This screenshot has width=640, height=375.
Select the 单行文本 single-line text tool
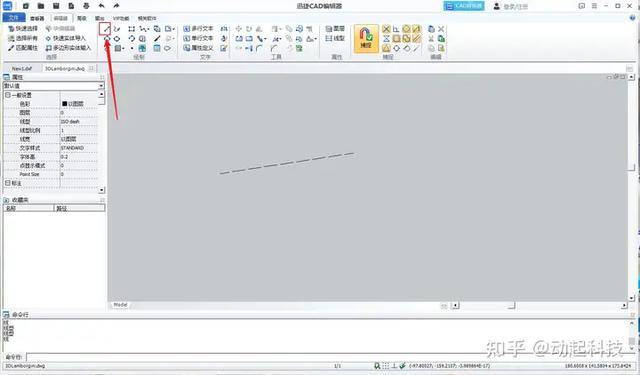[x=198, y=38]
